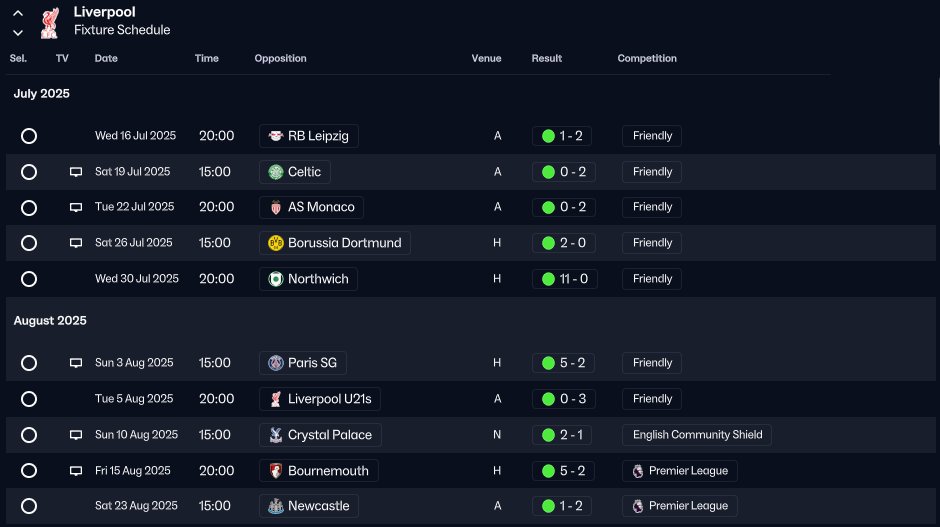The width and height of the screenshot is (940, 527).
Task: Click the Borussia Dortmund club badge
Action: point(276,243)
